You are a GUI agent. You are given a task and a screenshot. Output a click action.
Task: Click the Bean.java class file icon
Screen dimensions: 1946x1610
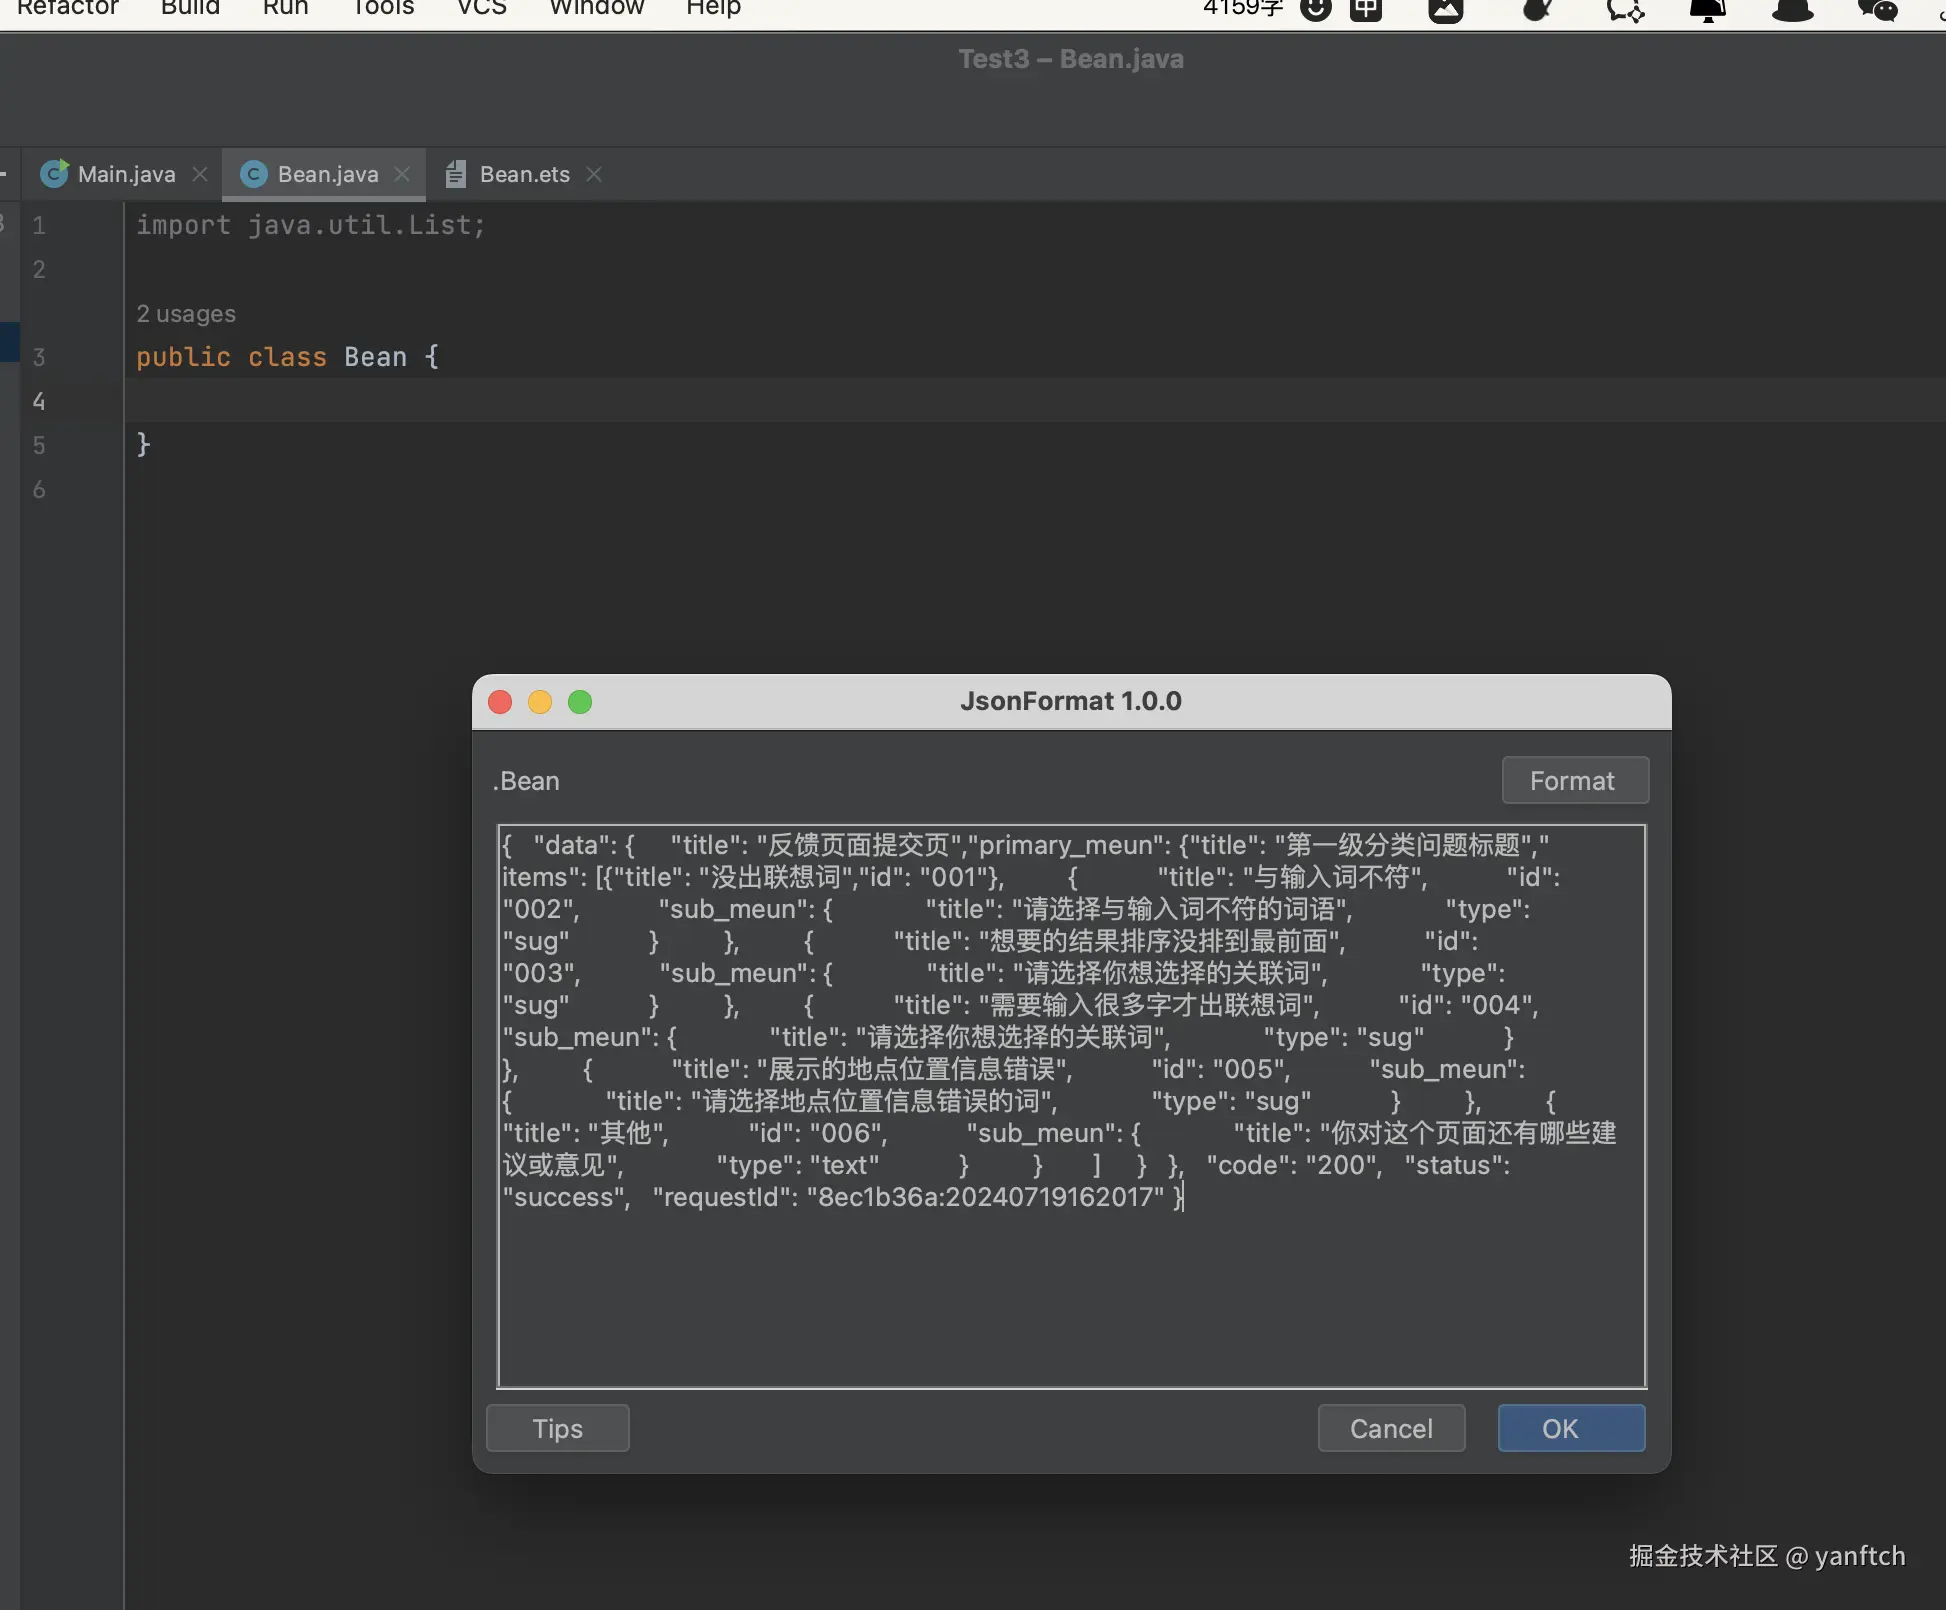[x=254, y=174]
